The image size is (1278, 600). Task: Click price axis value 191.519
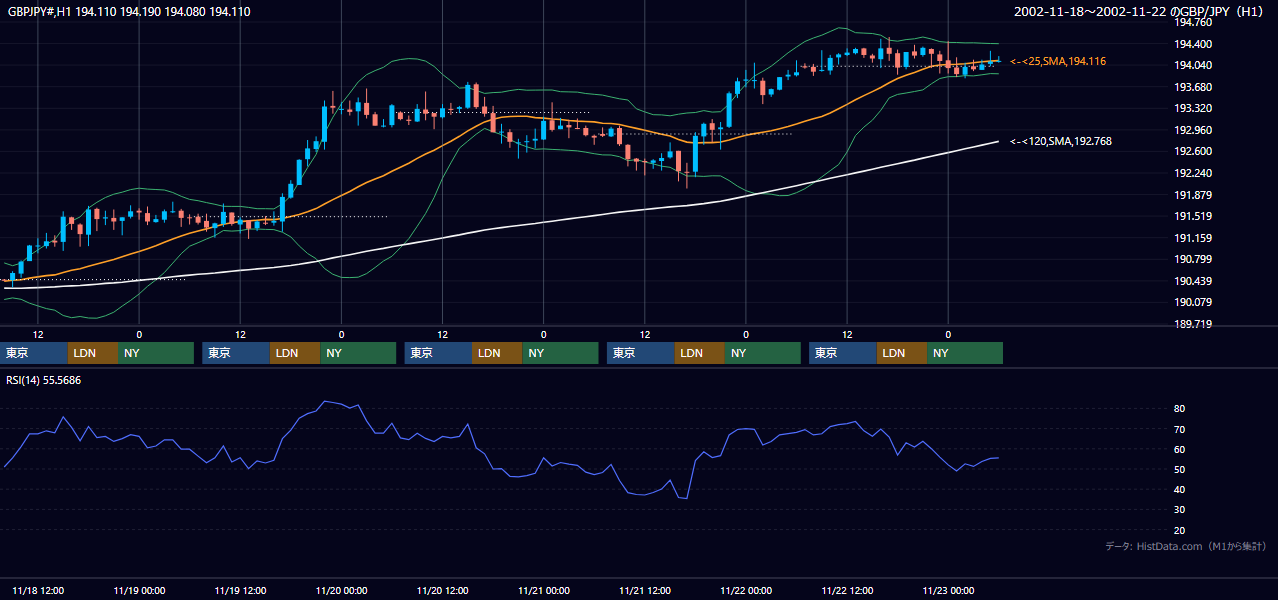[1192, 216]
